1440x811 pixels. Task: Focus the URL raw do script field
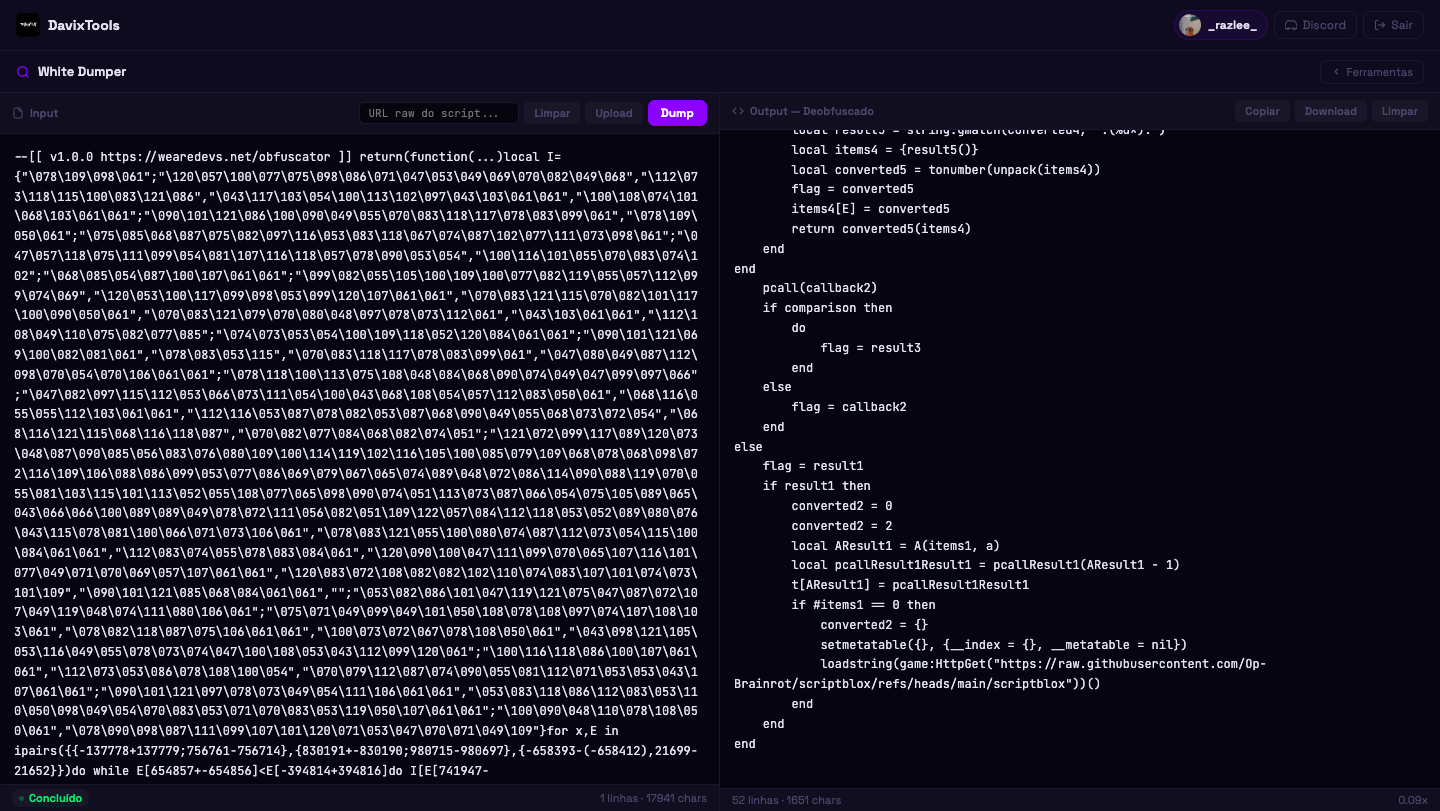pos(439,113)
